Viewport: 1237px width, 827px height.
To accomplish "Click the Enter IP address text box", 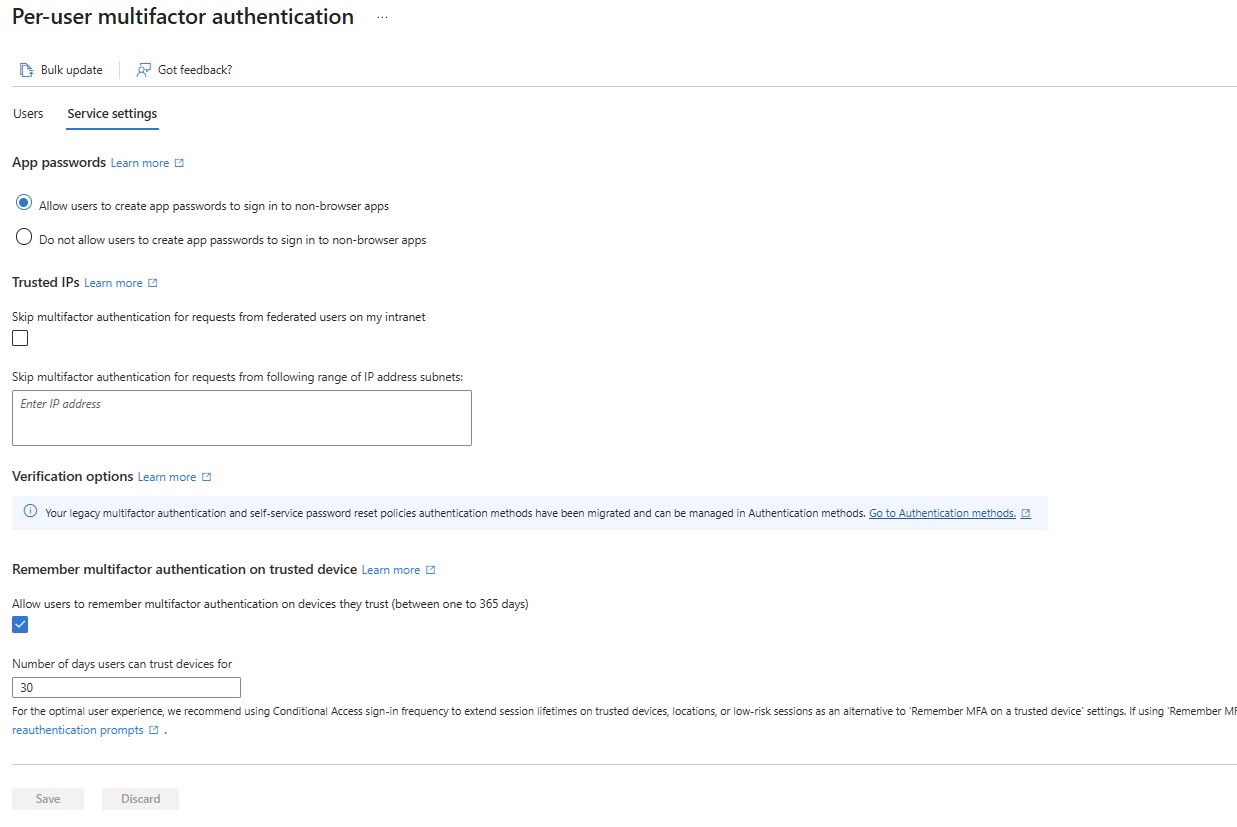I will (x=241, y=417).
